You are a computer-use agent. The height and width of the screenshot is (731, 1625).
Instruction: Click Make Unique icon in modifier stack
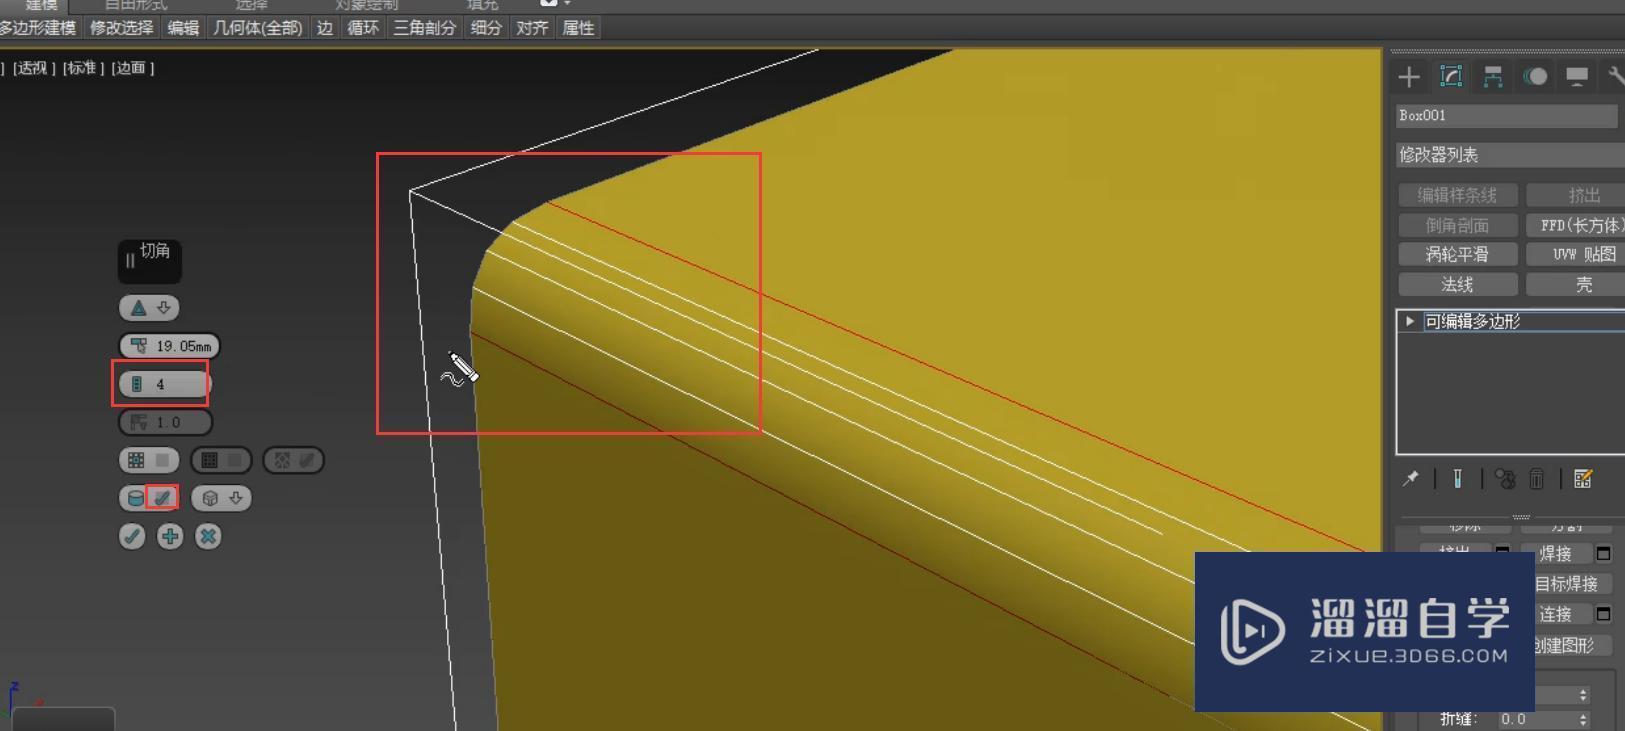pos(1505,479)
